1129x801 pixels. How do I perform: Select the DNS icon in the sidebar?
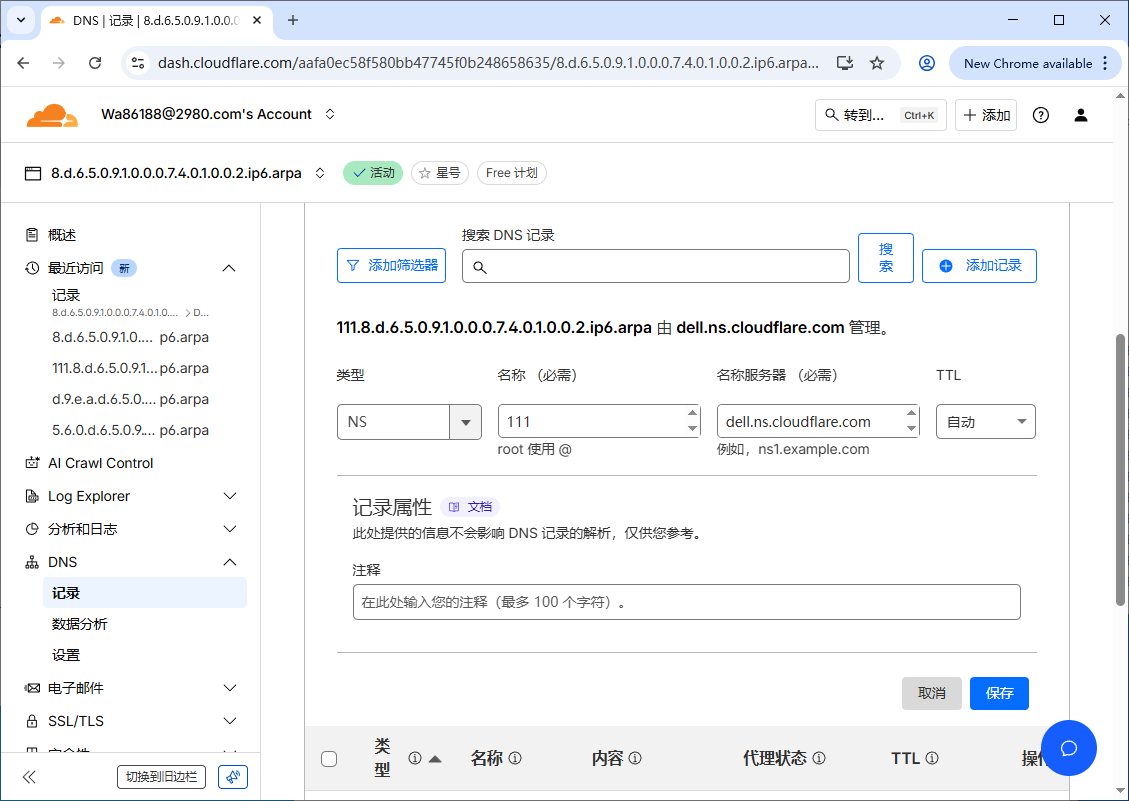click(32, 561)
